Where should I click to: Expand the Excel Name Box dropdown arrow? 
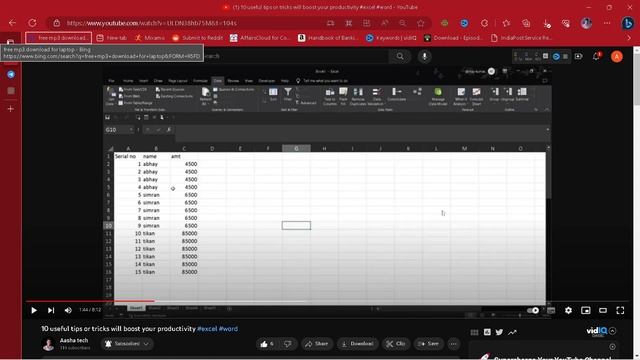tap(131, 130)
